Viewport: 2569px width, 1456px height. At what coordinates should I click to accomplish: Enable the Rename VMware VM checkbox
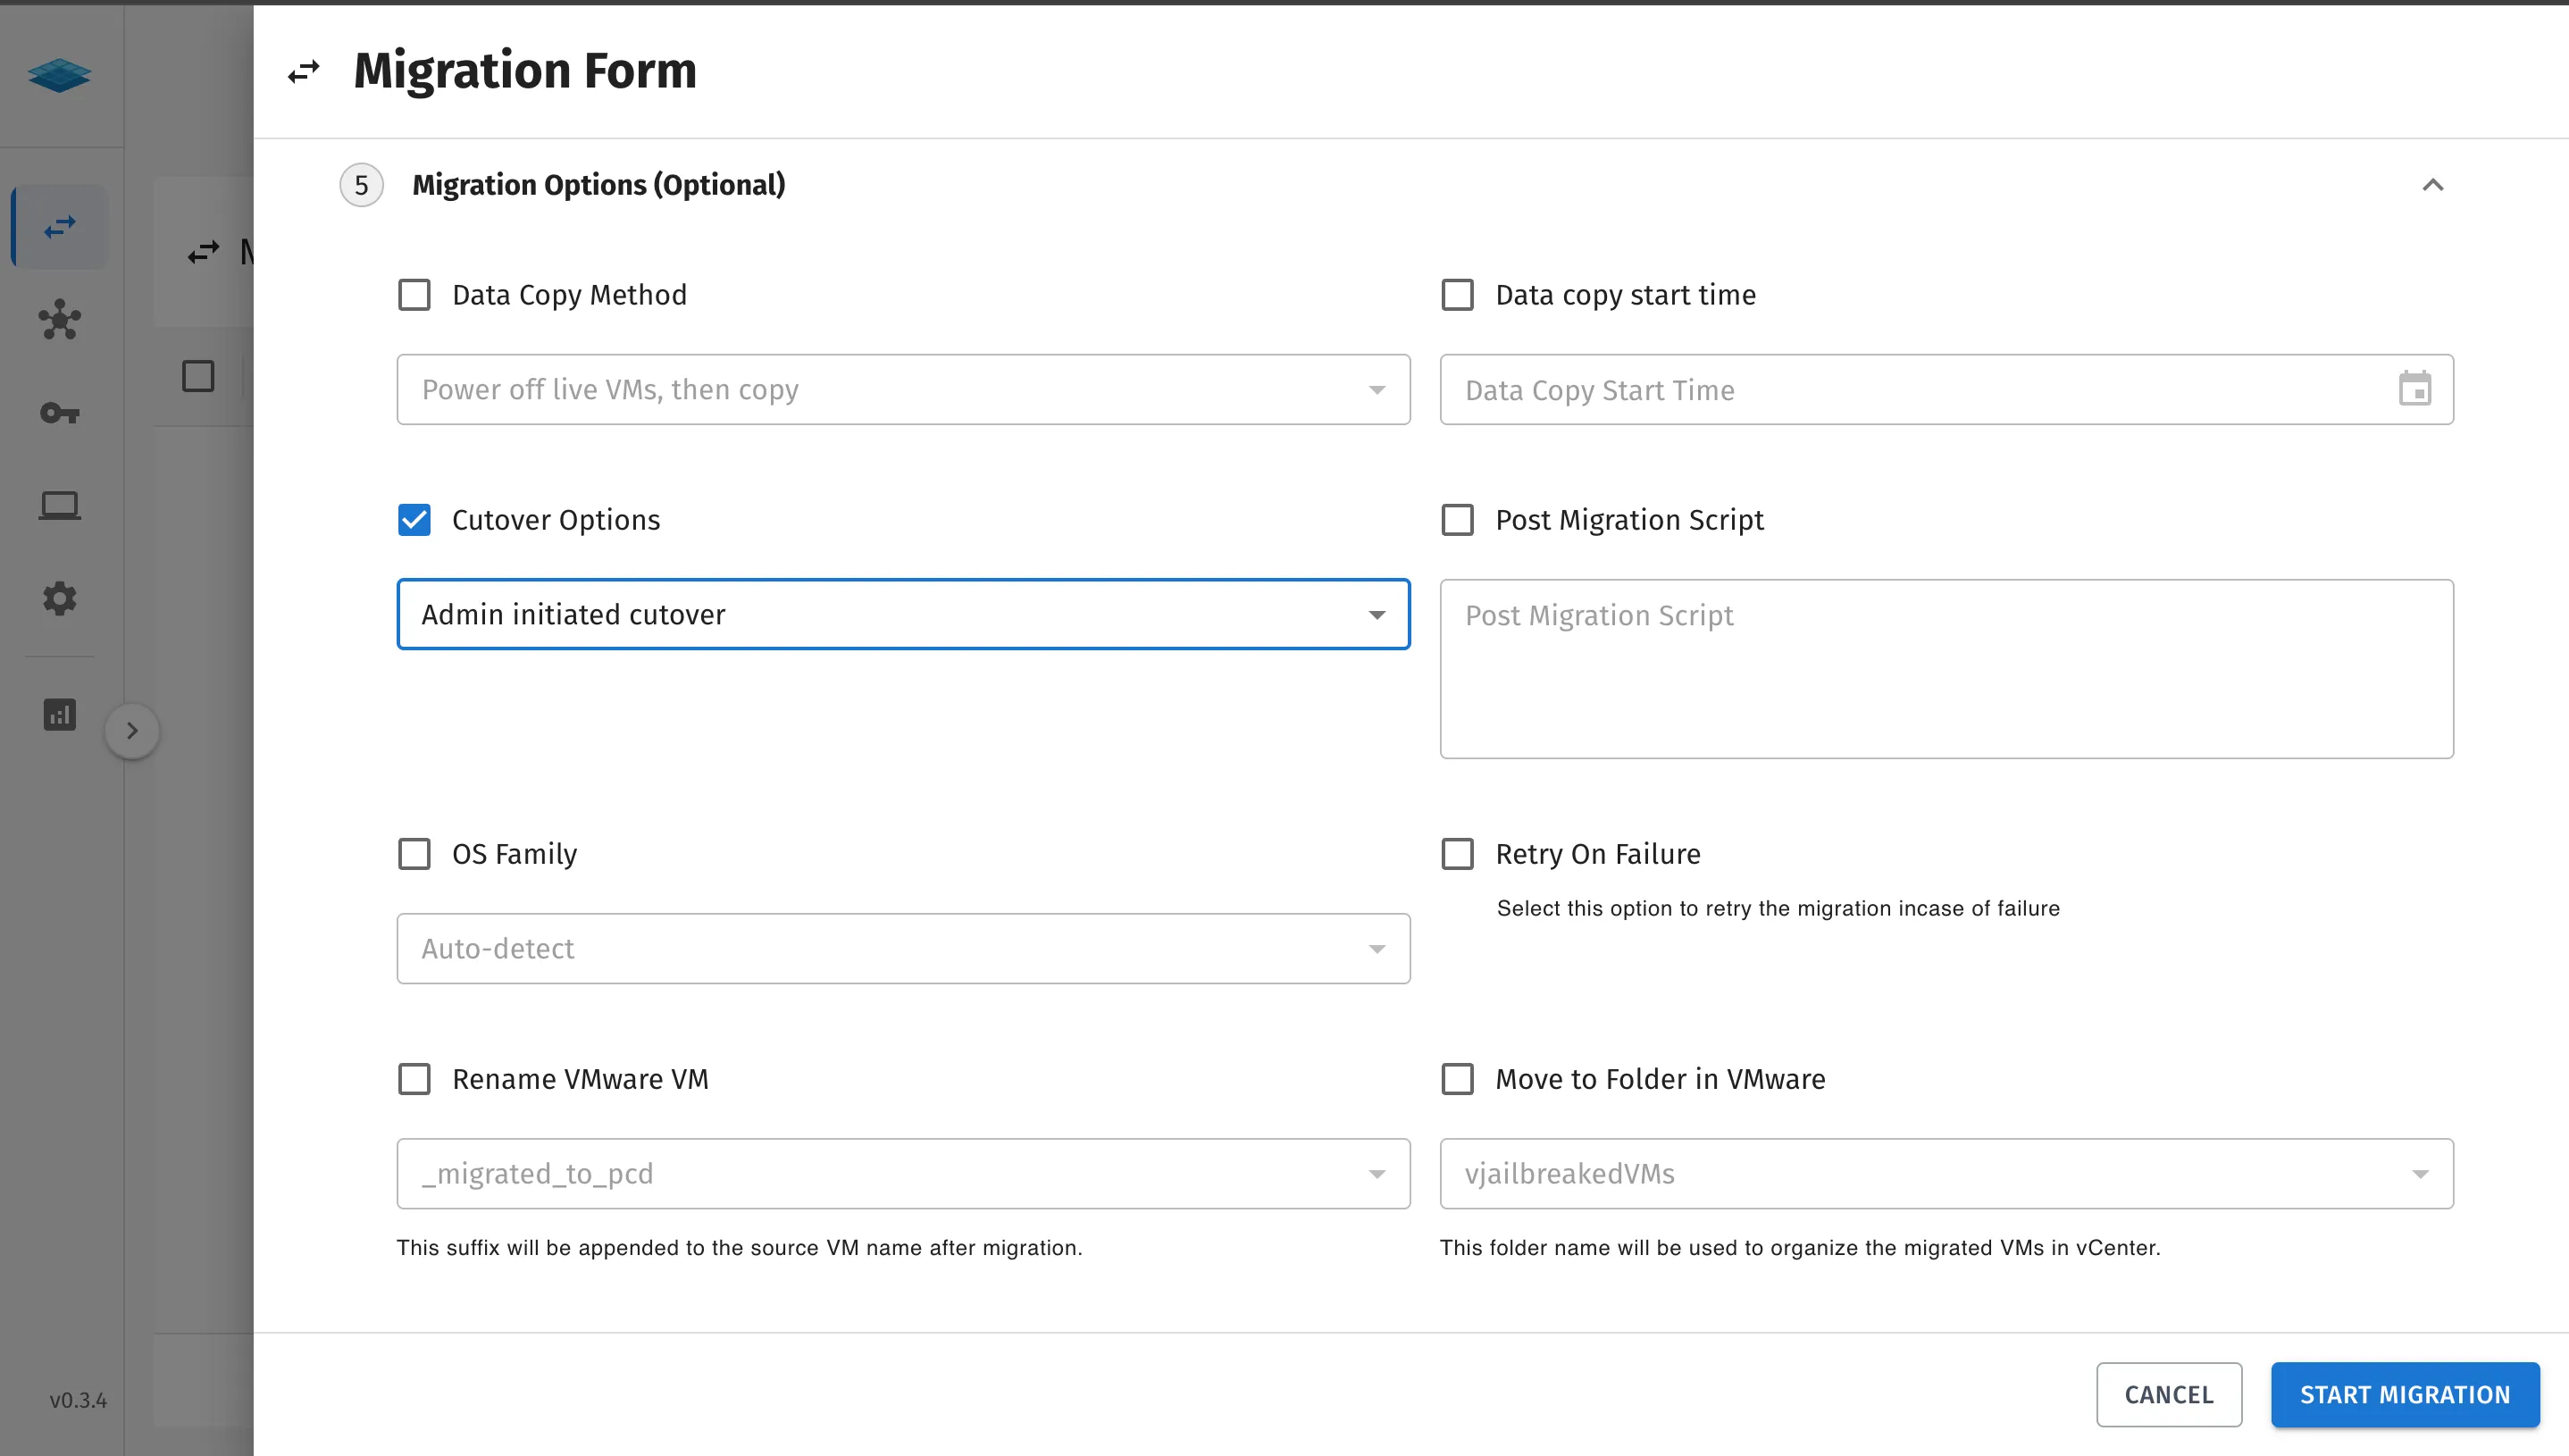[414, 1079]
